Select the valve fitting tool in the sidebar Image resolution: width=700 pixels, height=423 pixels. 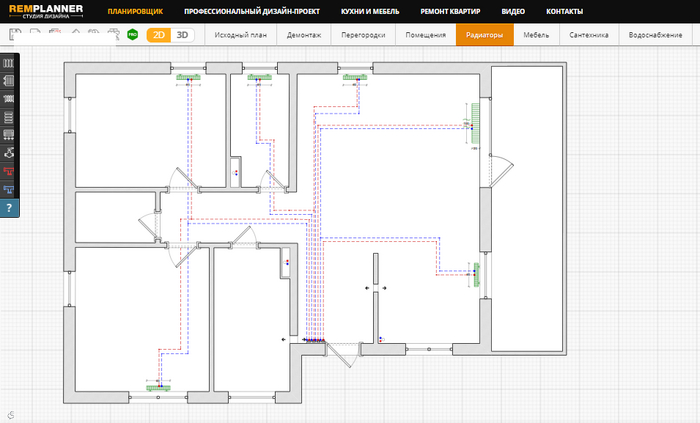tap(9, 153)
